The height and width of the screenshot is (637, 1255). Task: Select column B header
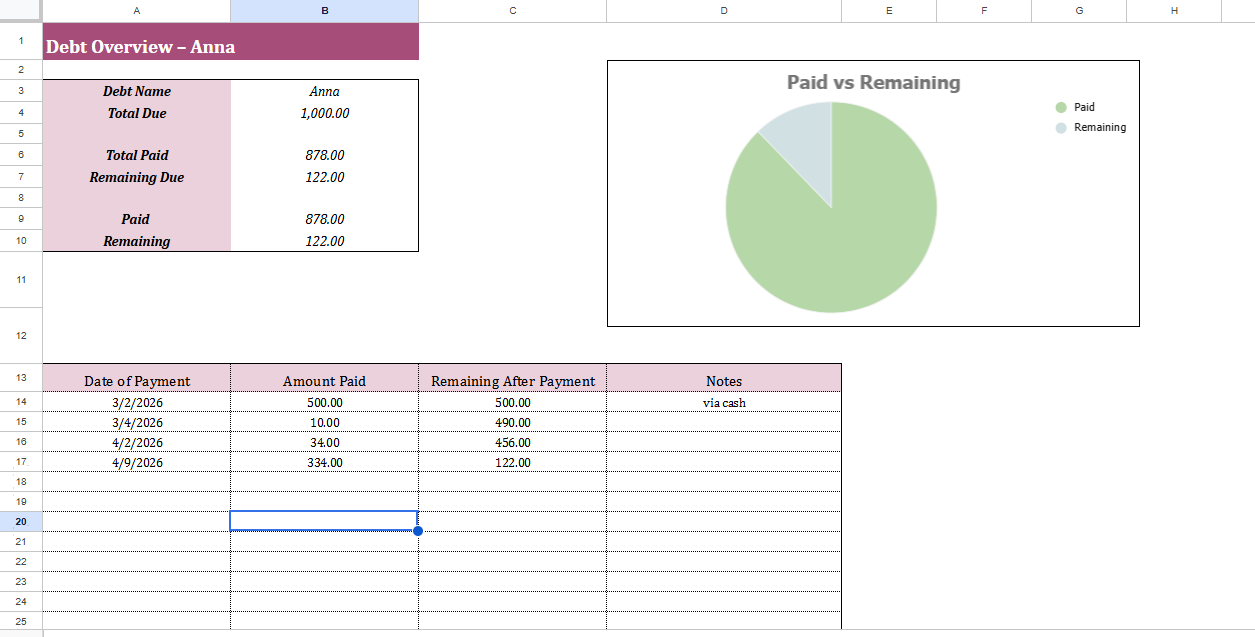(x=324, y=10)
